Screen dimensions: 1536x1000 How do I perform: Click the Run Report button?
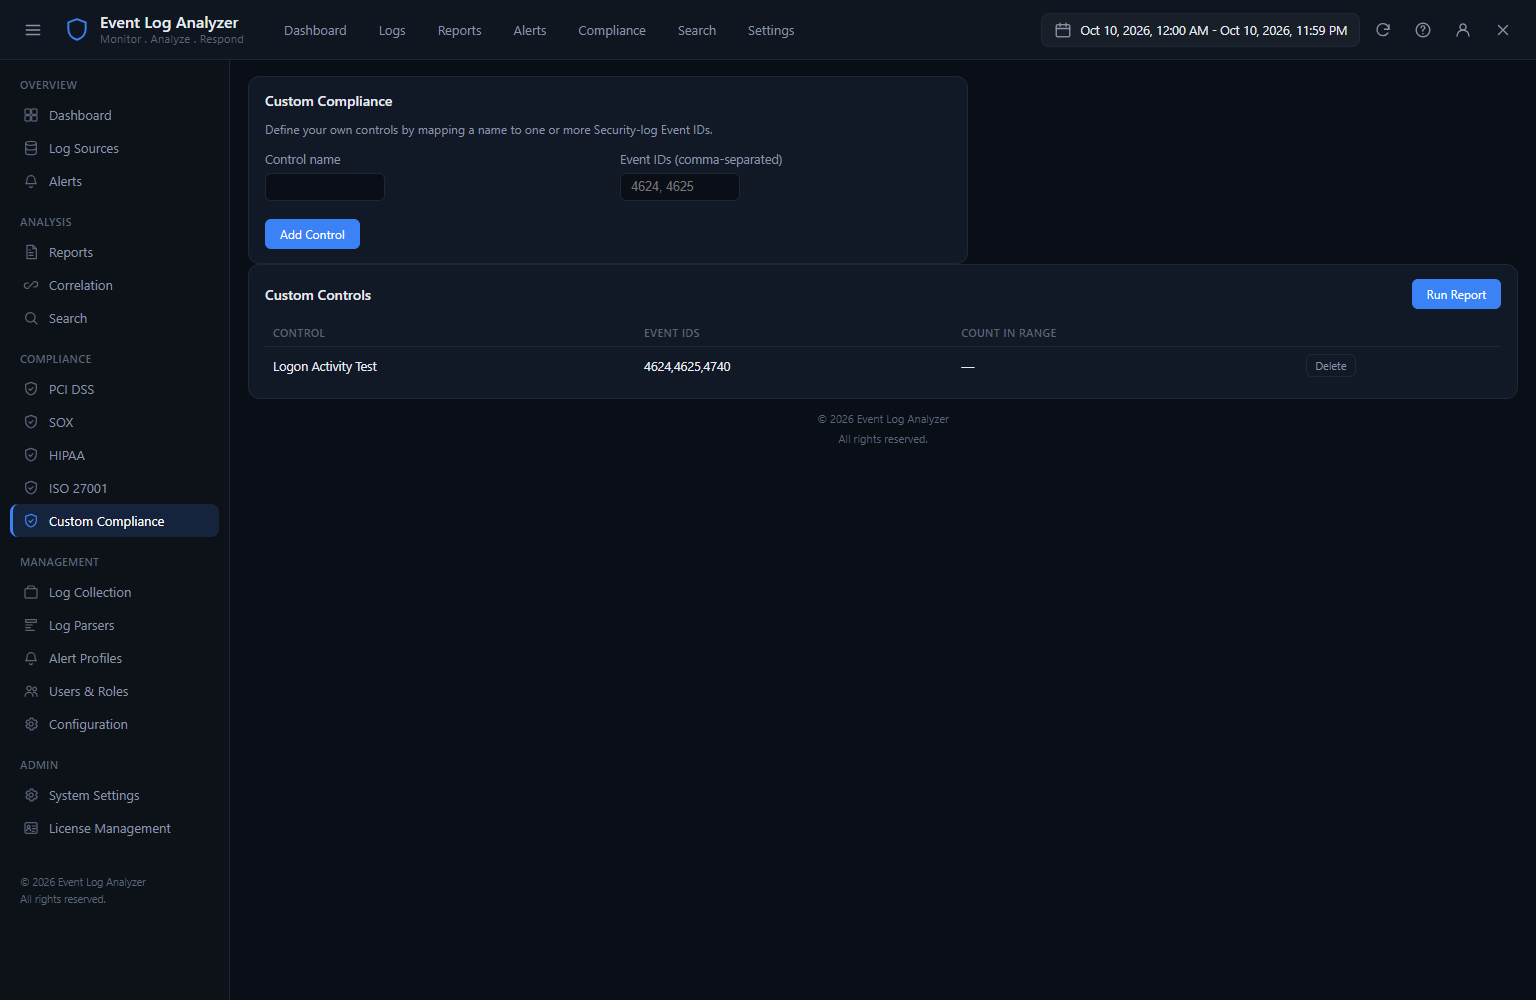click(x=1456, y=294)
